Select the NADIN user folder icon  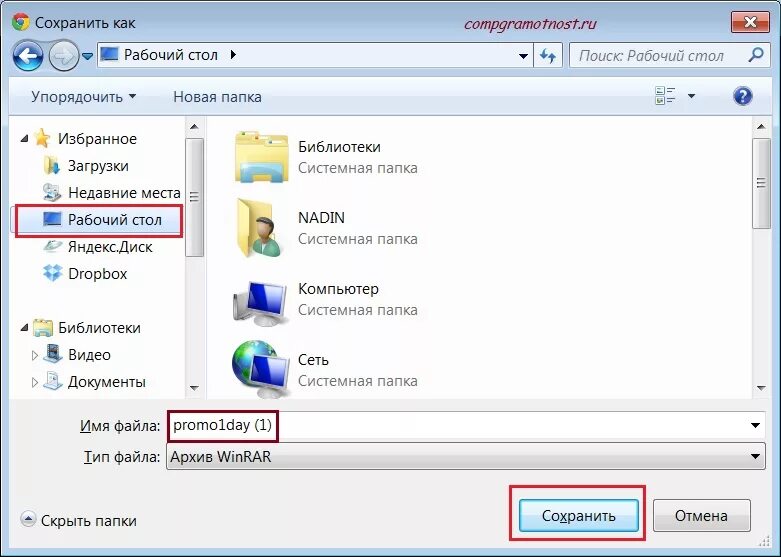pyautogui.click(x=261, y=228)
